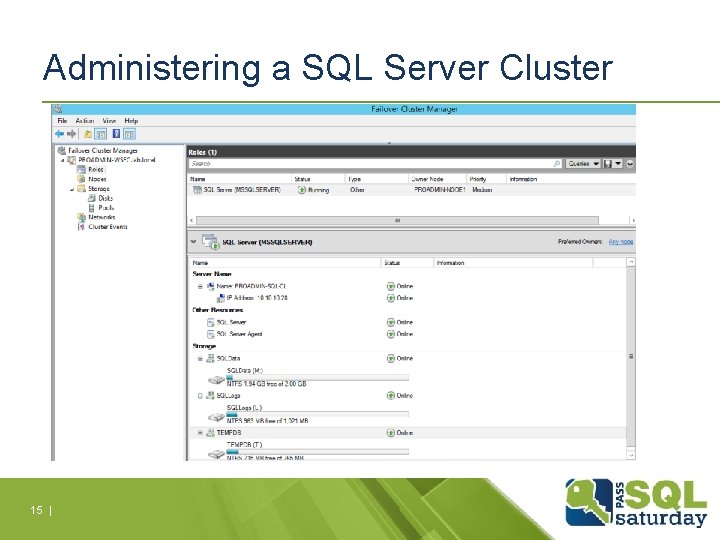Select Networks in the console tree
The height and width of the screenshot is (540, 720).
(x=101, y=217)
